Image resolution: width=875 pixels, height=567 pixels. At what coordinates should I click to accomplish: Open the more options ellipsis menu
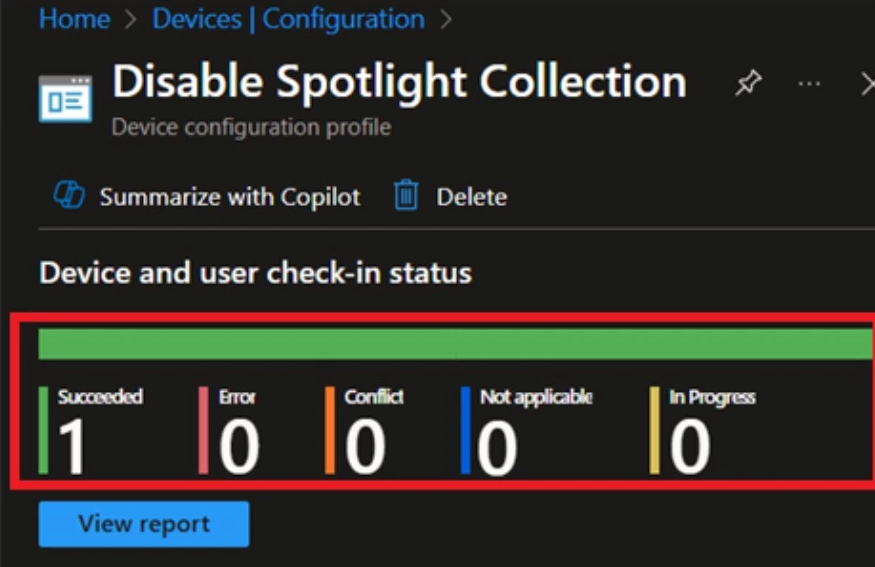point(809,85)
